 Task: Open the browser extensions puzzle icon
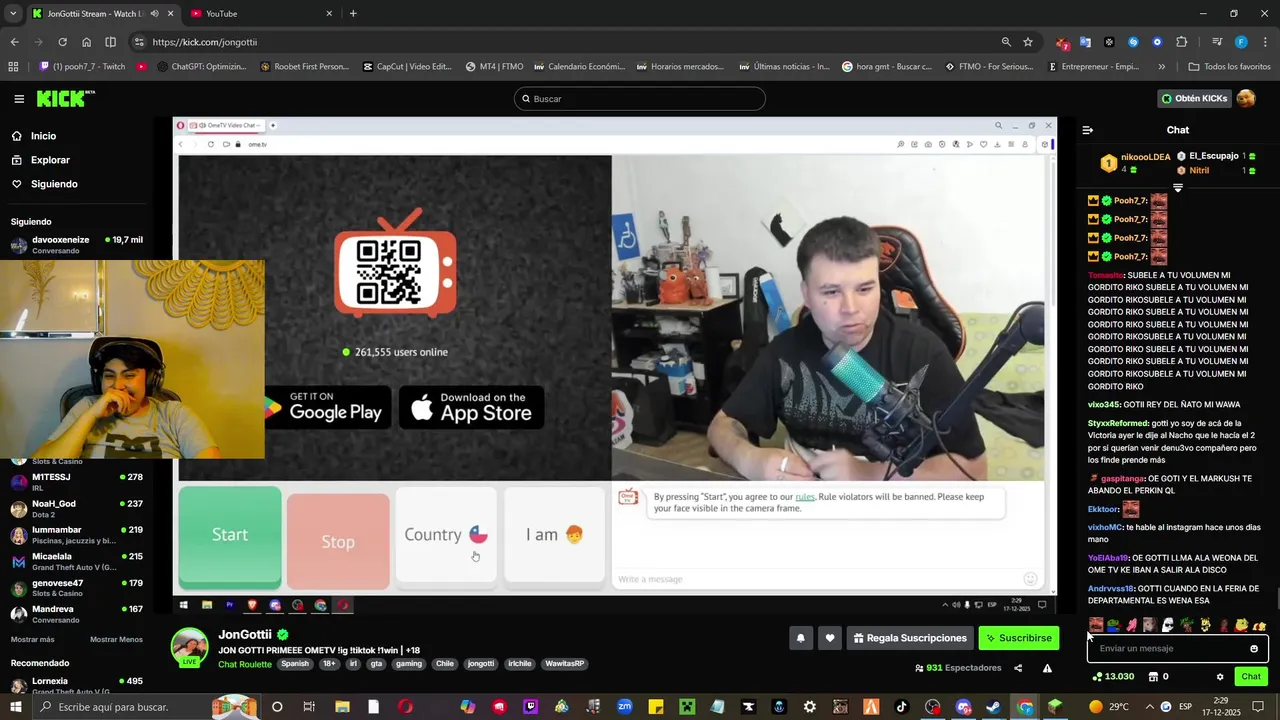(1182, 42)
